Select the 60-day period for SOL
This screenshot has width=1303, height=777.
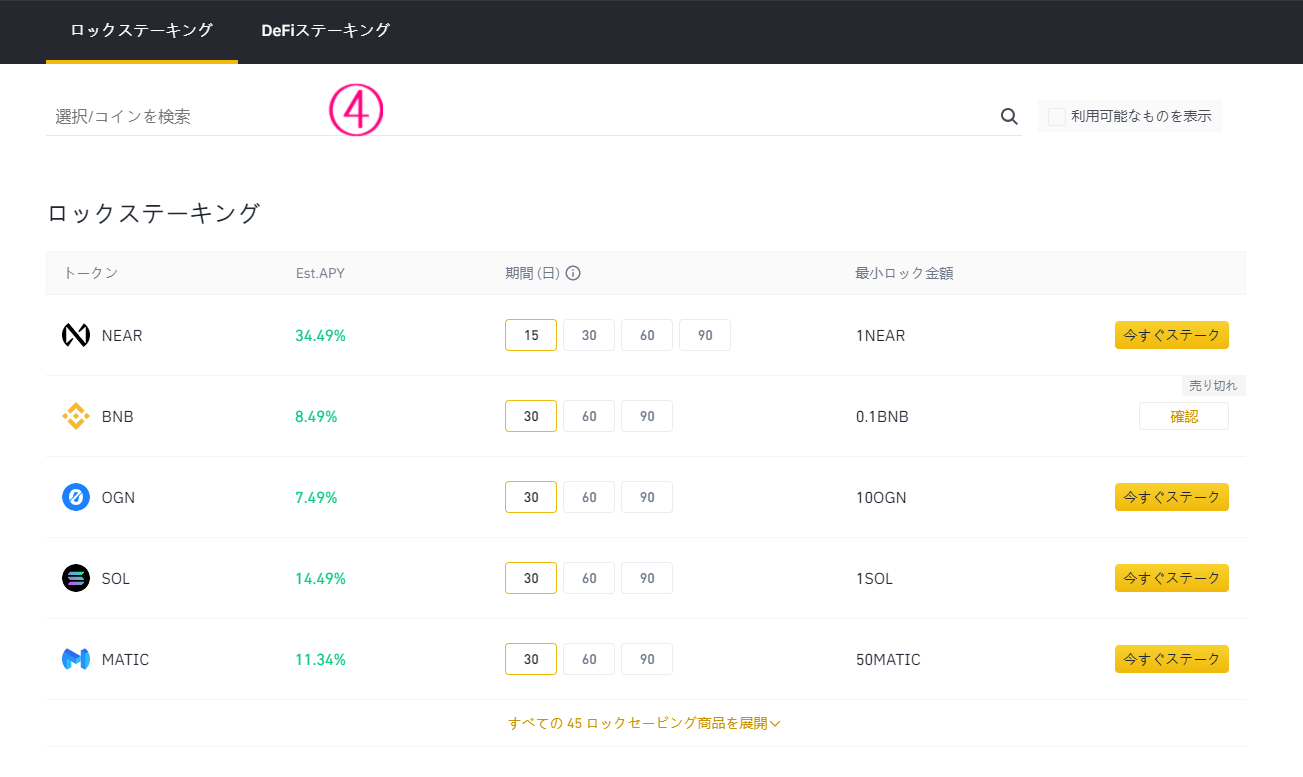589,578
